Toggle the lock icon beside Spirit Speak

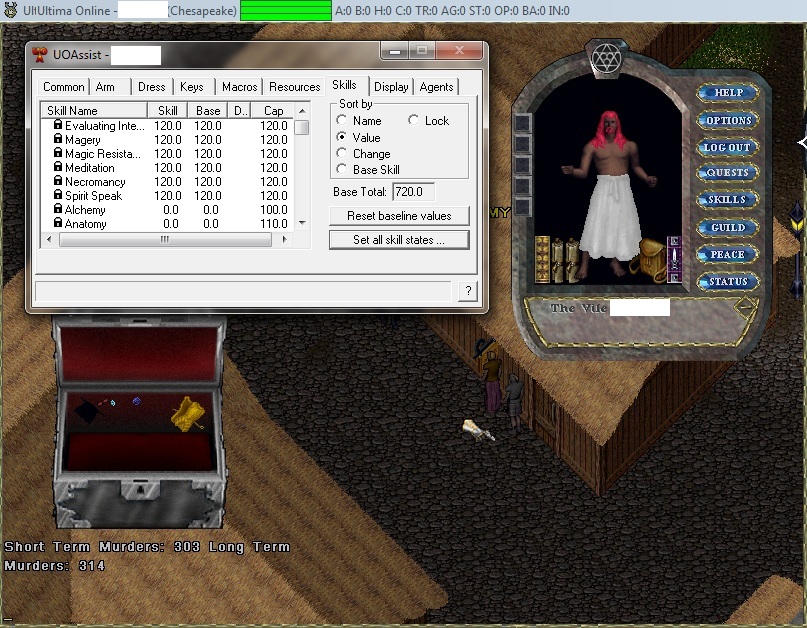(x=58, y=195)
